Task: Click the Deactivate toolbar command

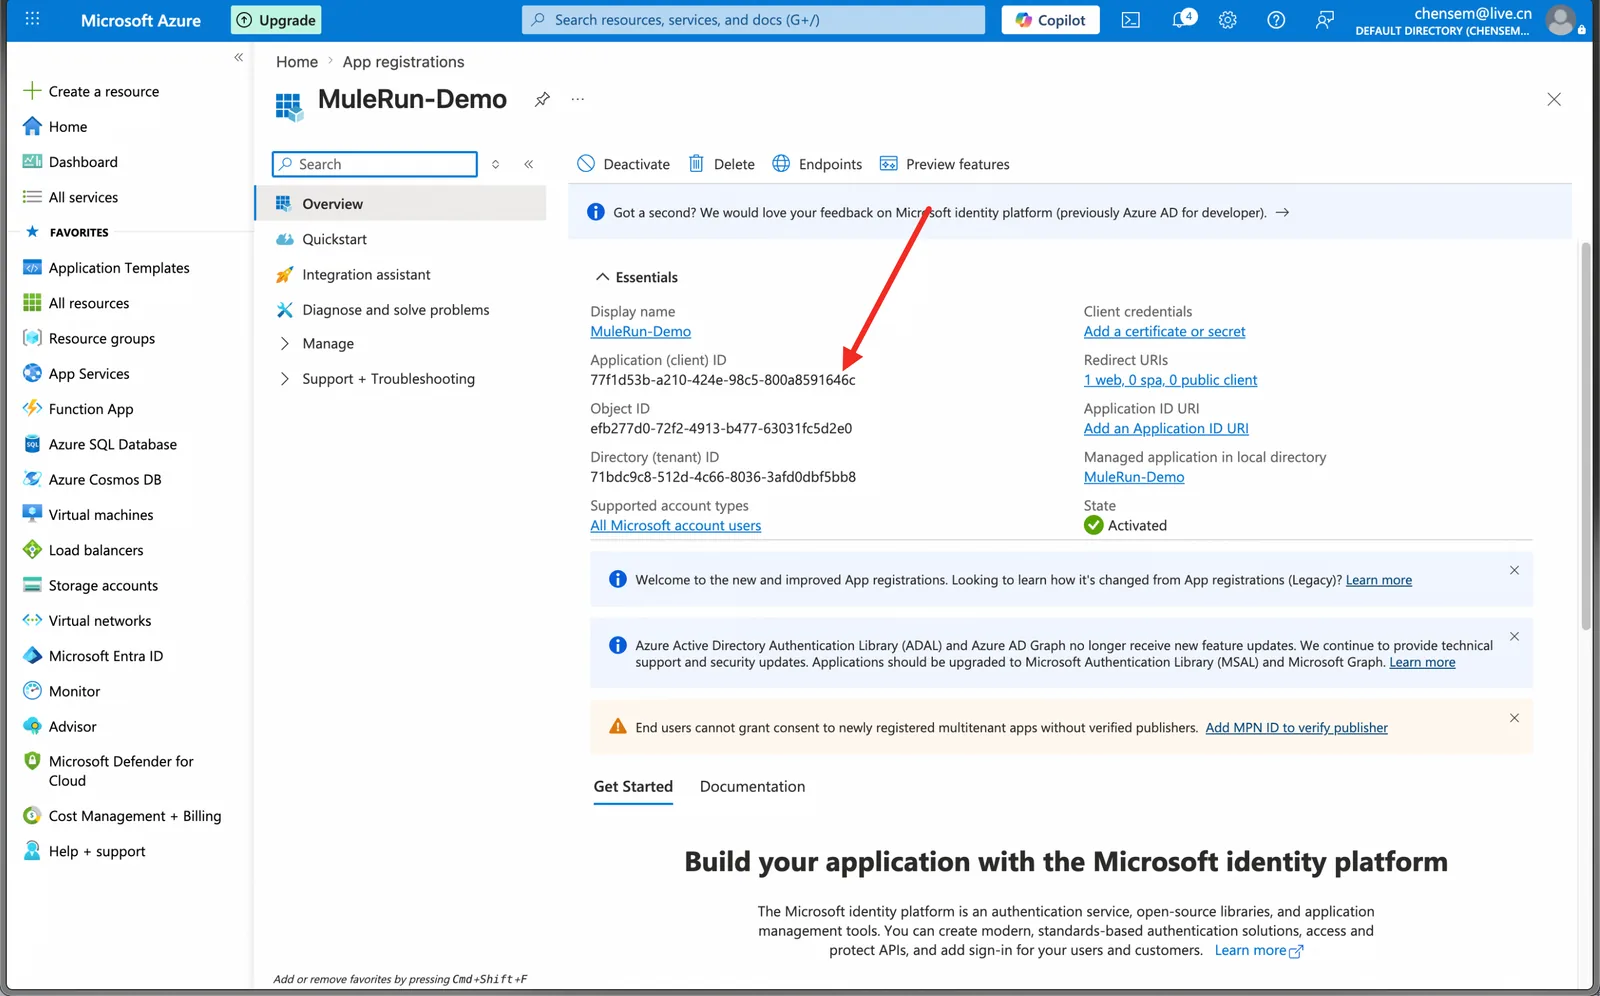Action: tap(624, 164)
